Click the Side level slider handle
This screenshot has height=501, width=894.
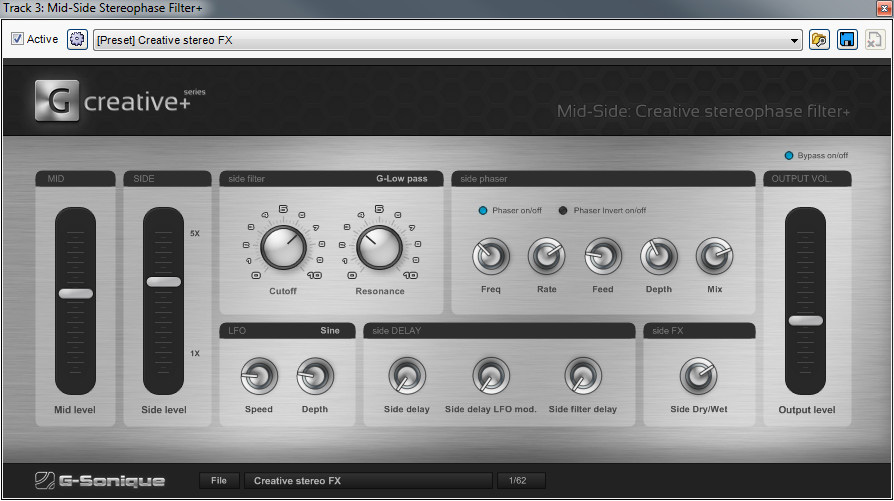[164, 282]
